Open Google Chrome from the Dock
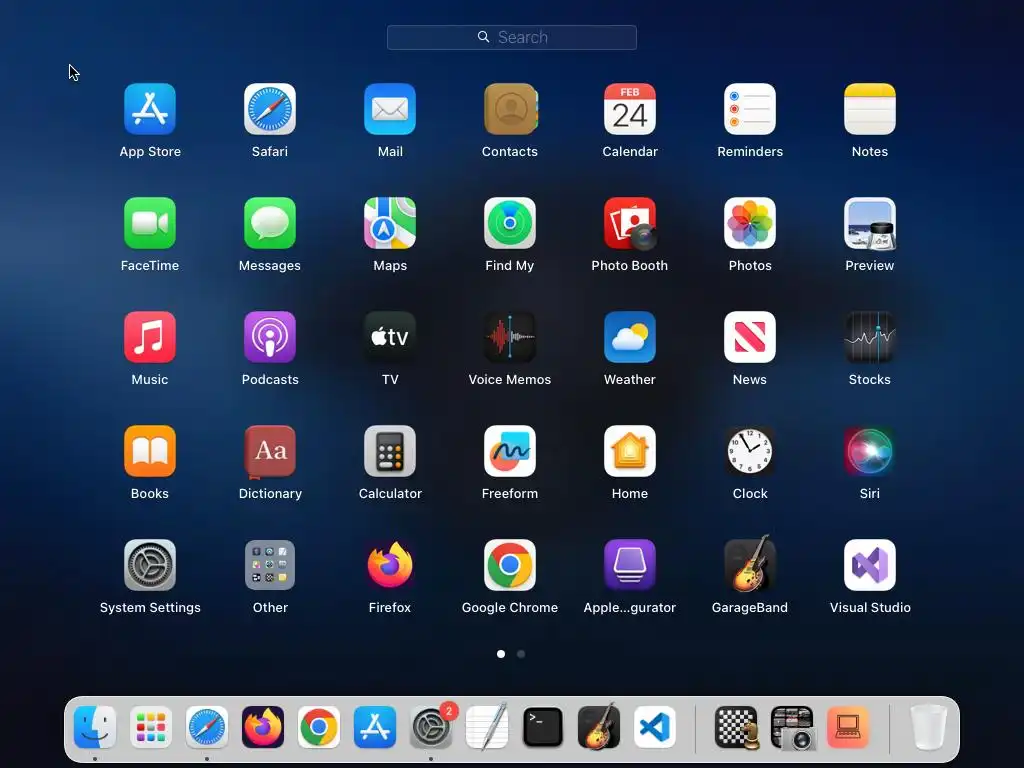Viewport: 1024px width, 768px height. [319, 727]
